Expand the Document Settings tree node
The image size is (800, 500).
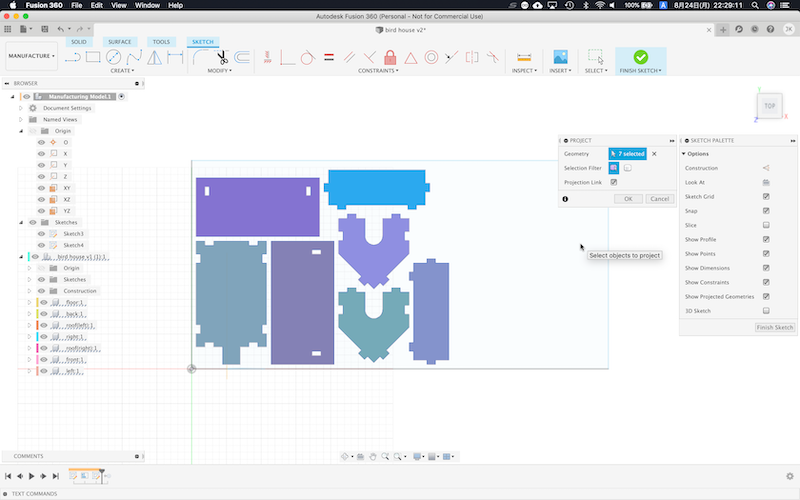[21, 108]
